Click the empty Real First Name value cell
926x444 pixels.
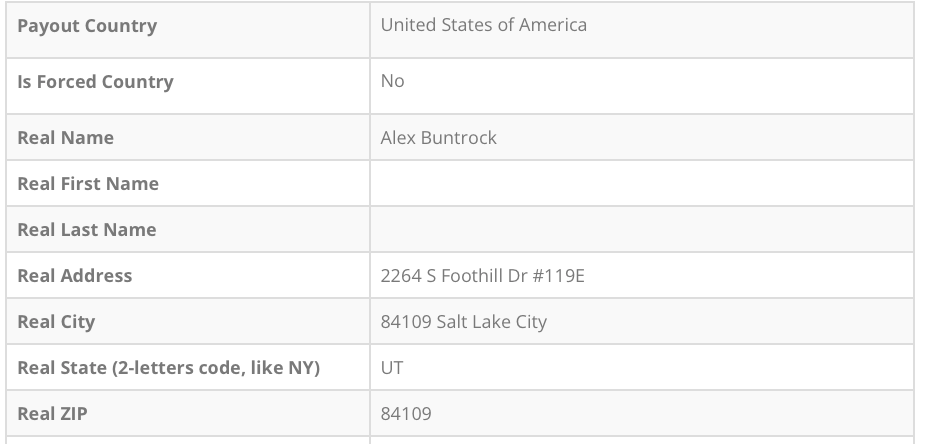(641, 184)
